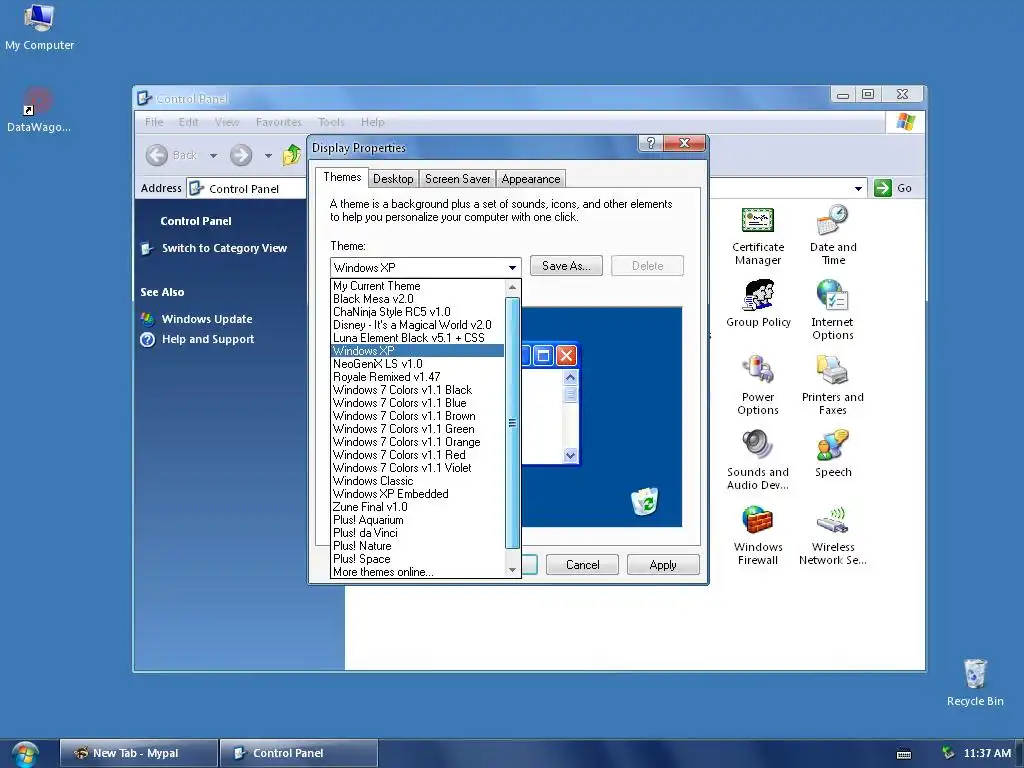Image resolution: width=1024 pixels, height=768 pixels.
Task: Open the Date and Time icon
Action: coord(833,221)
